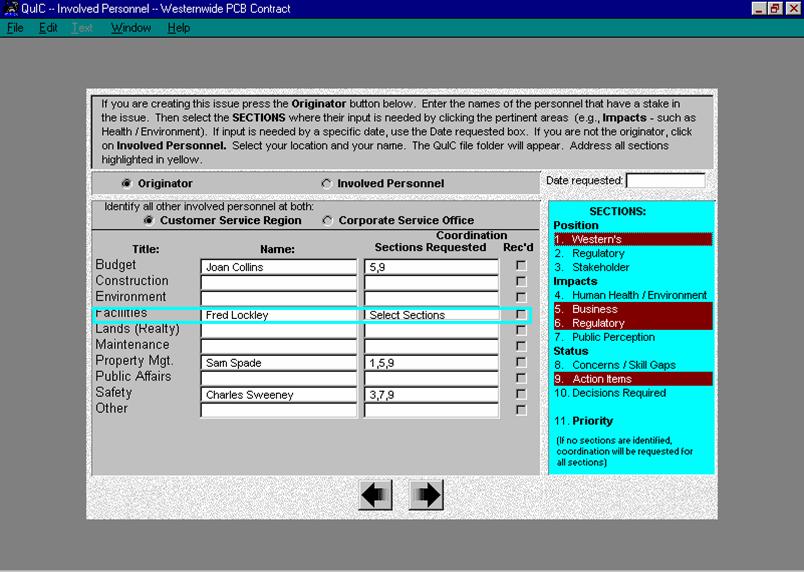Screen dimensions: 804x572
Task: Click the forward arrow navigation button
Action: (x=426, y=495)
